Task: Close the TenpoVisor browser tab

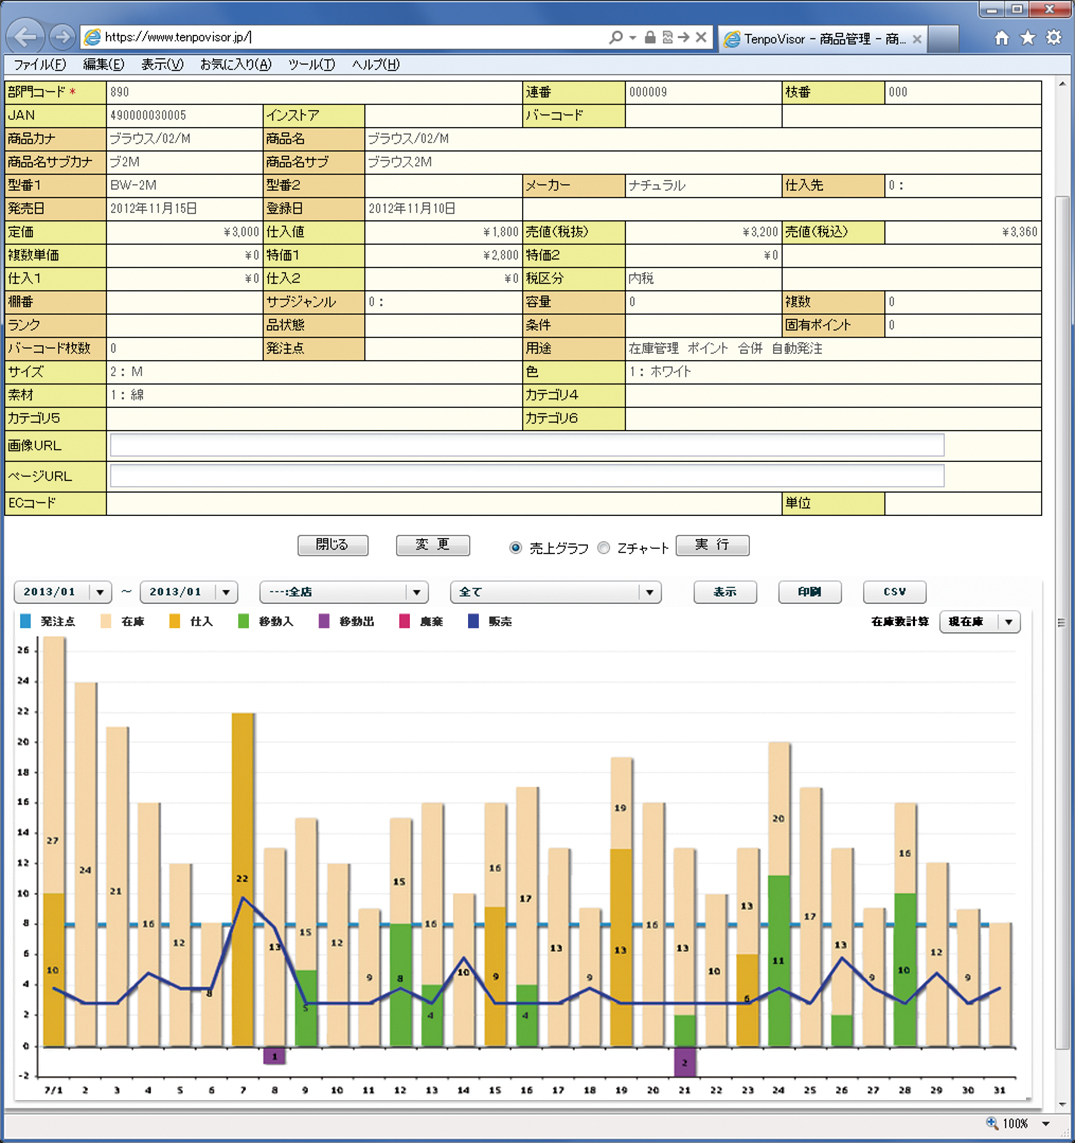Action: (x=917, y=39)
